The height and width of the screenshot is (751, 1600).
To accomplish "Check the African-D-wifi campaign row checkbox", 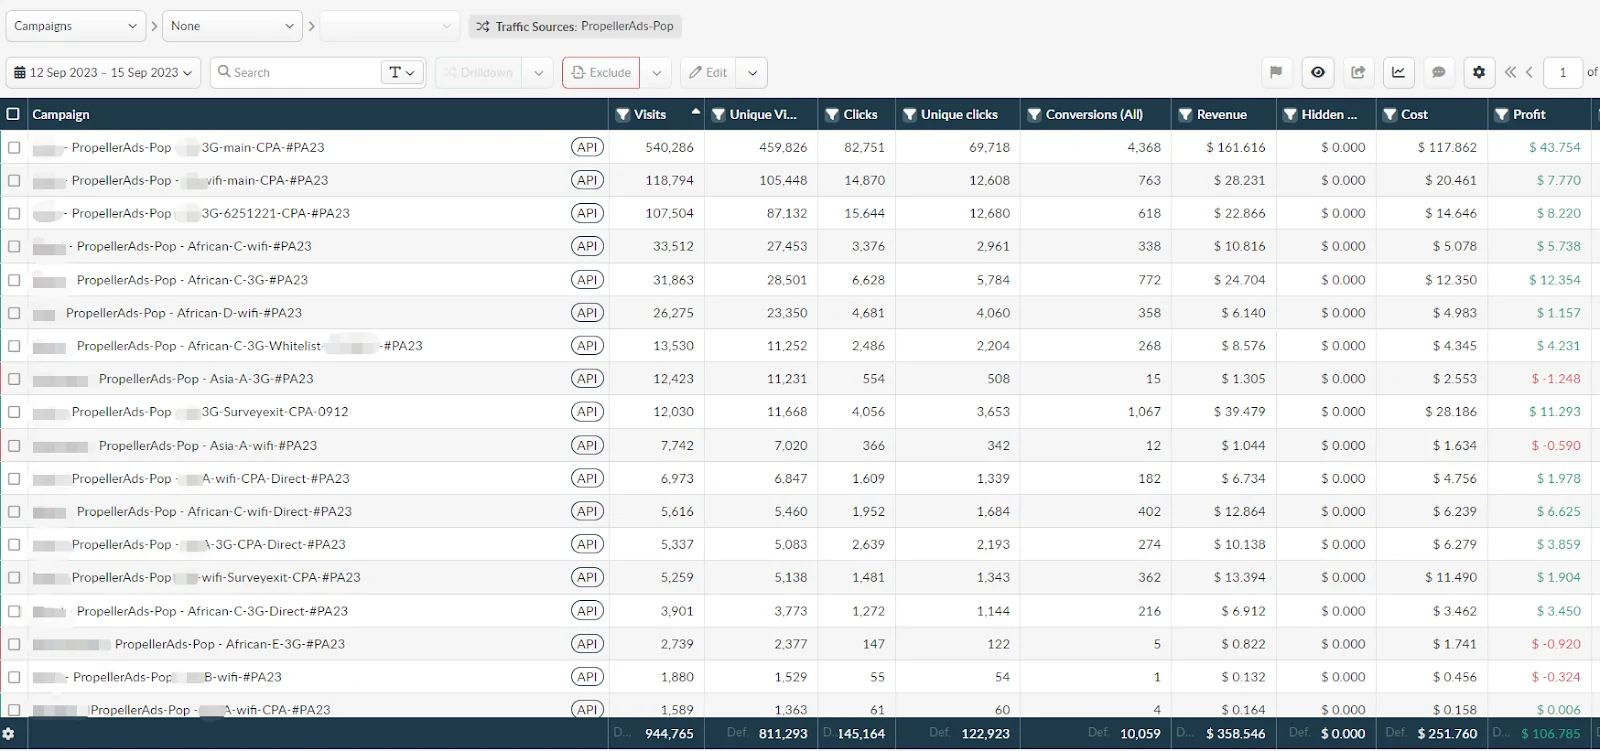I will click(14, 313).
